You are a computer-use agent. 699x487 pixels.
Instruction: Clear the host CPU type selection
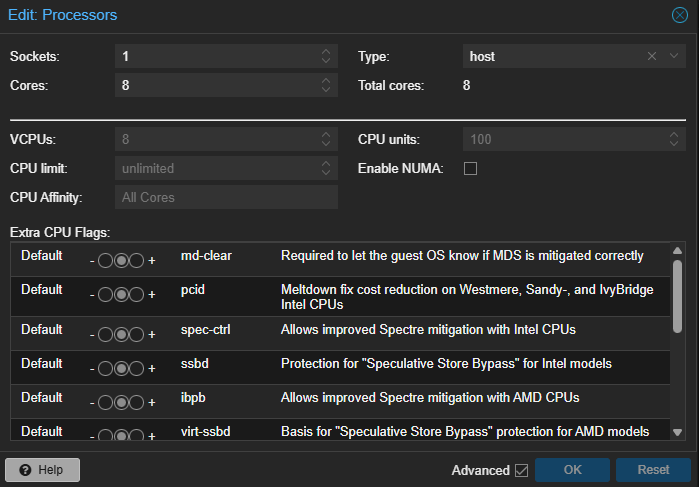click(x=651, y=57)
